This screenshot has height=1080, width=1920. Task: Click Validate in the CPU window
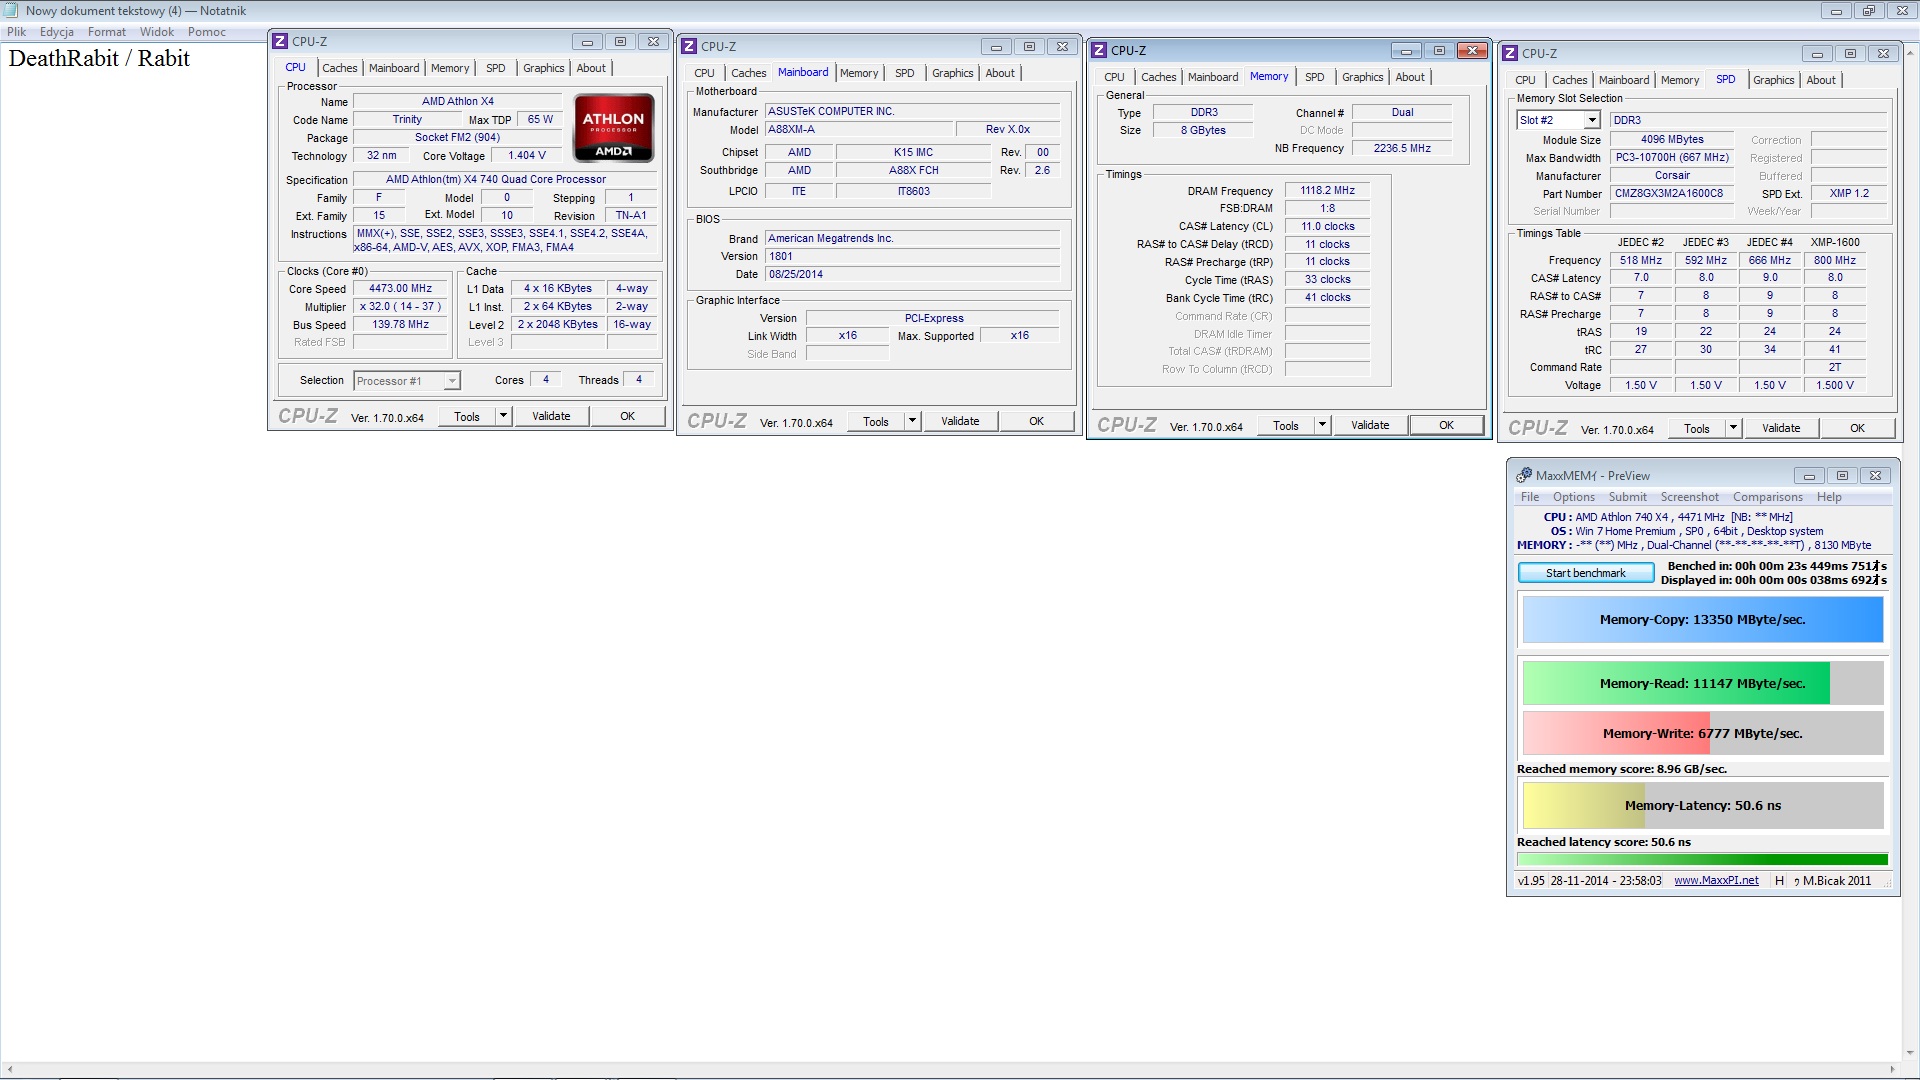pos(551,416)
